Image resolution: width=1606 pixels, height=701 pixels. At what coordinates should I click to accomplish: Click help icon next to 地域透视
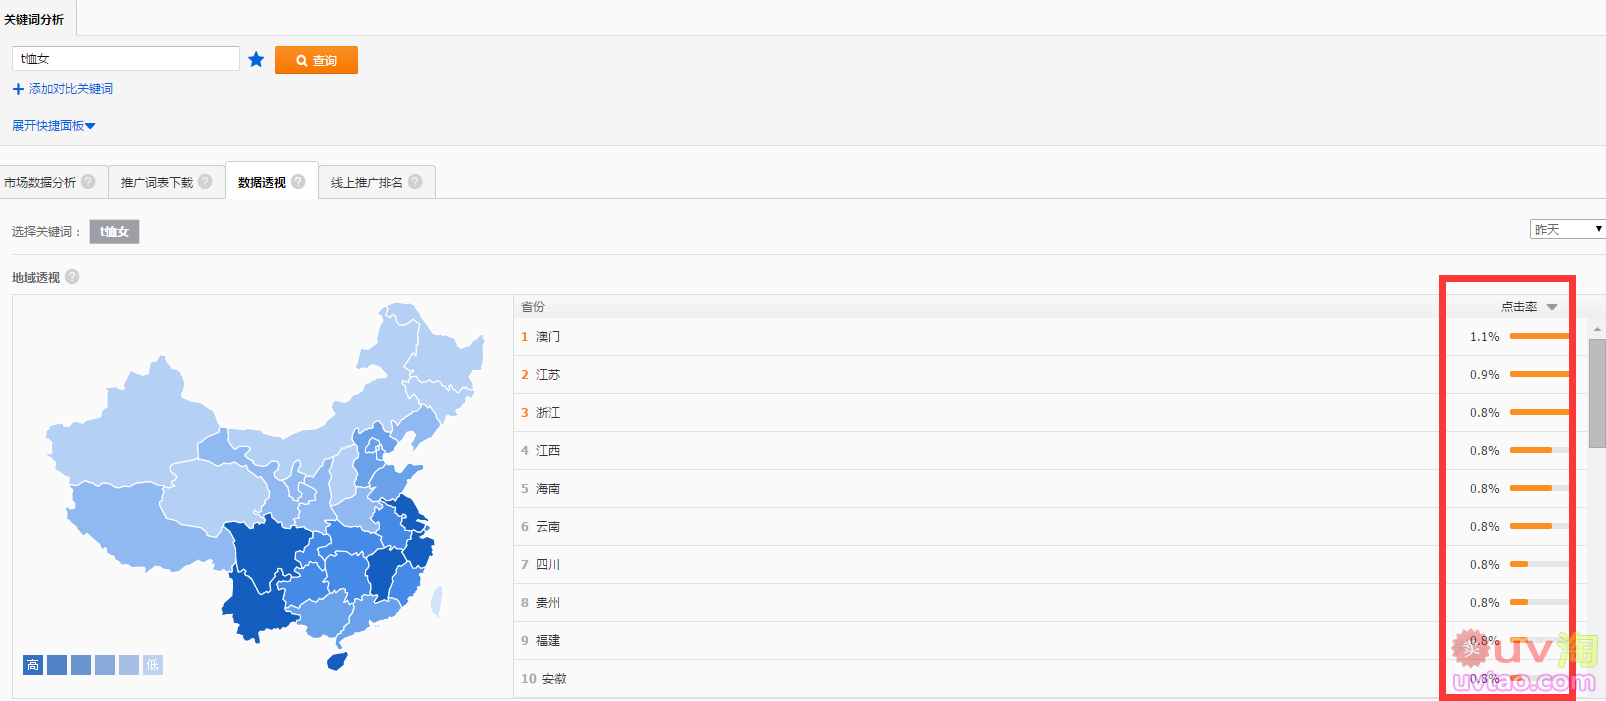coord(72,277)
